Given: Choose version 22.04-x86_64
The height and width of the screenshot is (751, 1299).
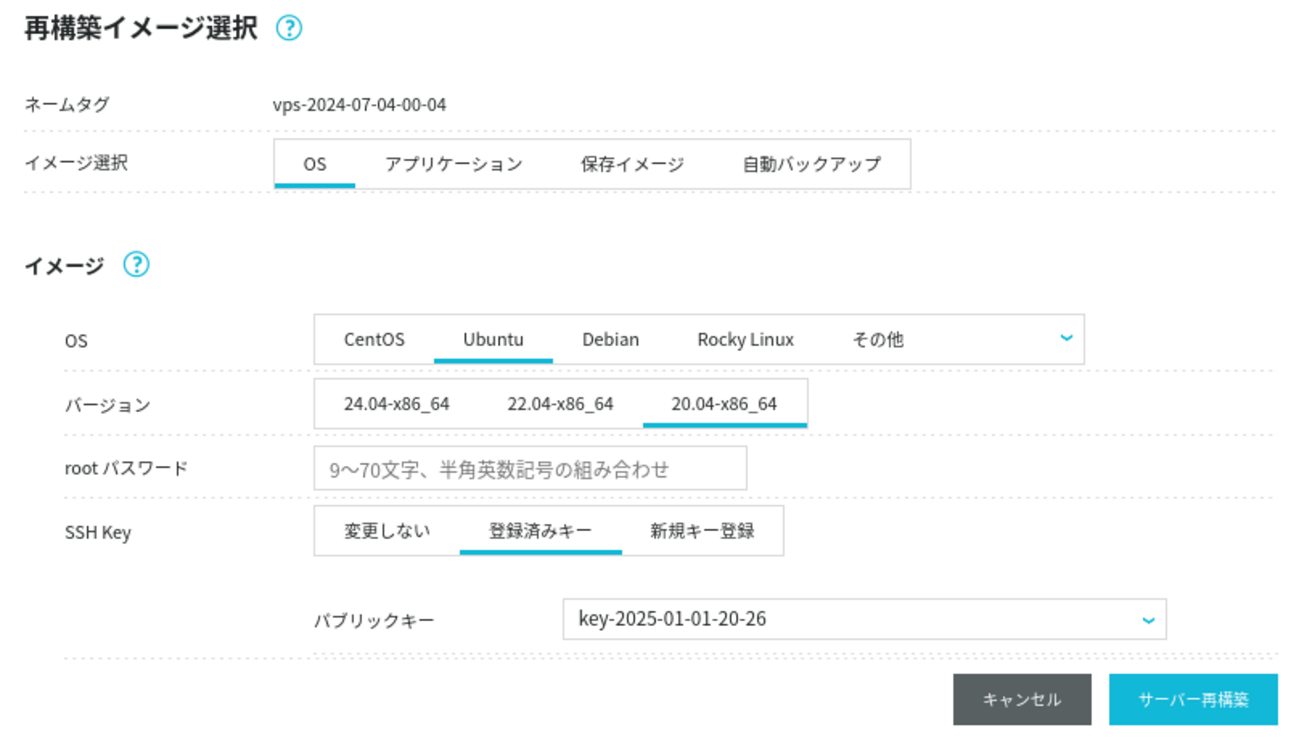Looking at the screenshot, I should [x=560, y=404].
